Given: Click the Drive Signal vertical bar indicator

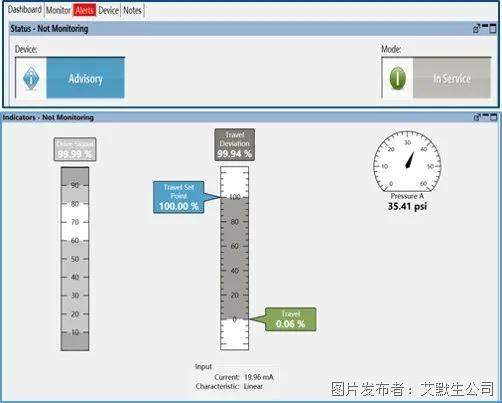Looking at the screenshot, I should click(75, 259).
